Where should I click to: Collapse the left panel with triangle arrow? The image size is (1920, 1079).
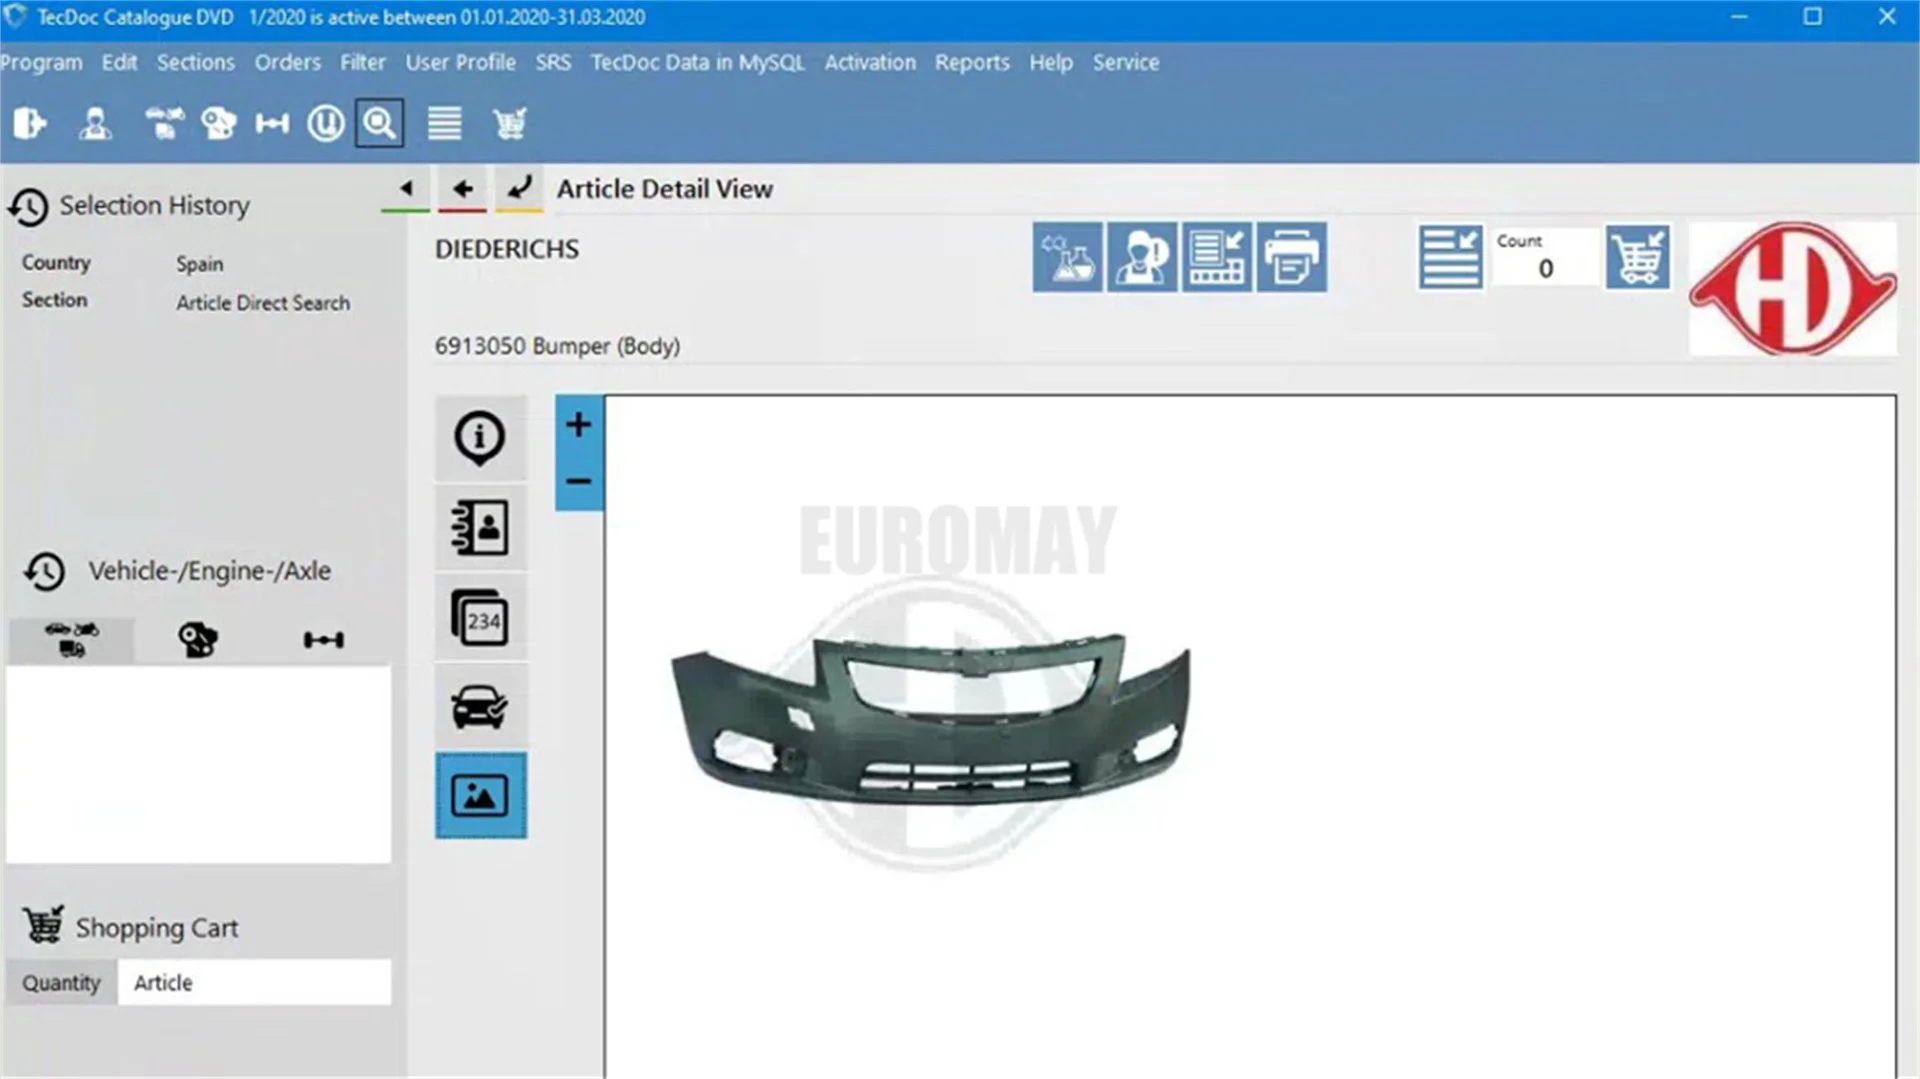point(406,189)
